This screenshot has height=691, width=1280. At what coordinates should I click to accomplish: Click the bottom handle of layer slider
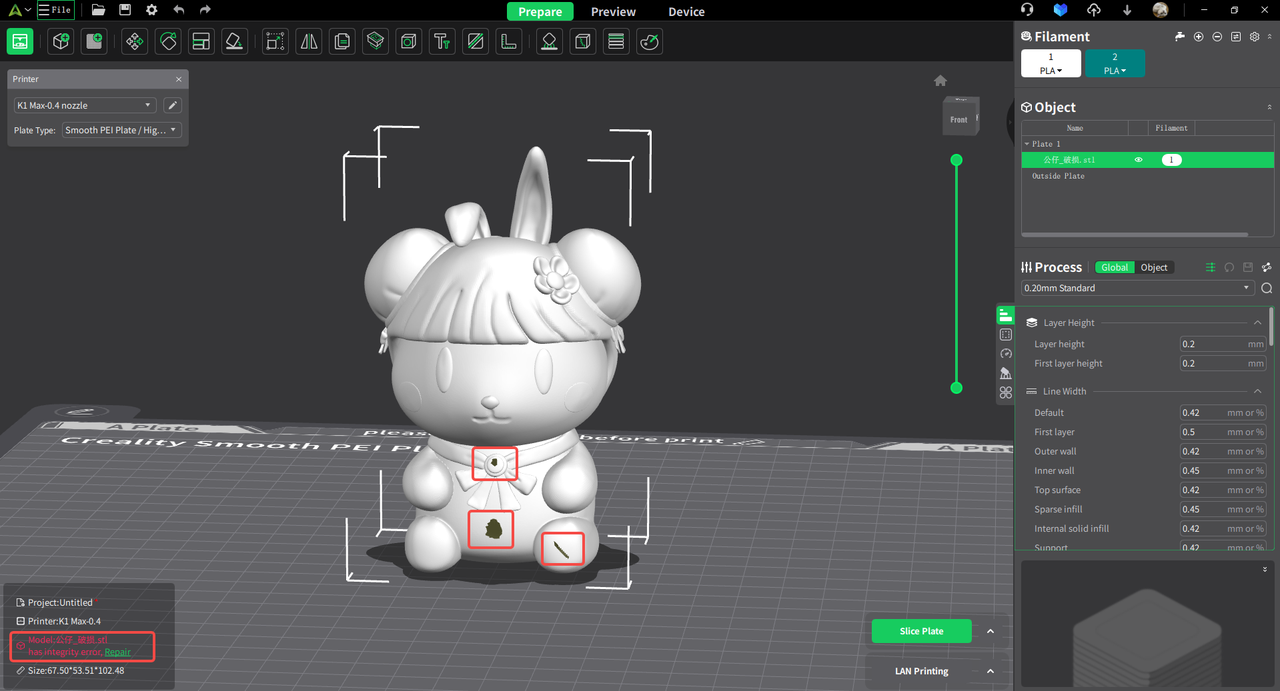(x=956, y=387)
